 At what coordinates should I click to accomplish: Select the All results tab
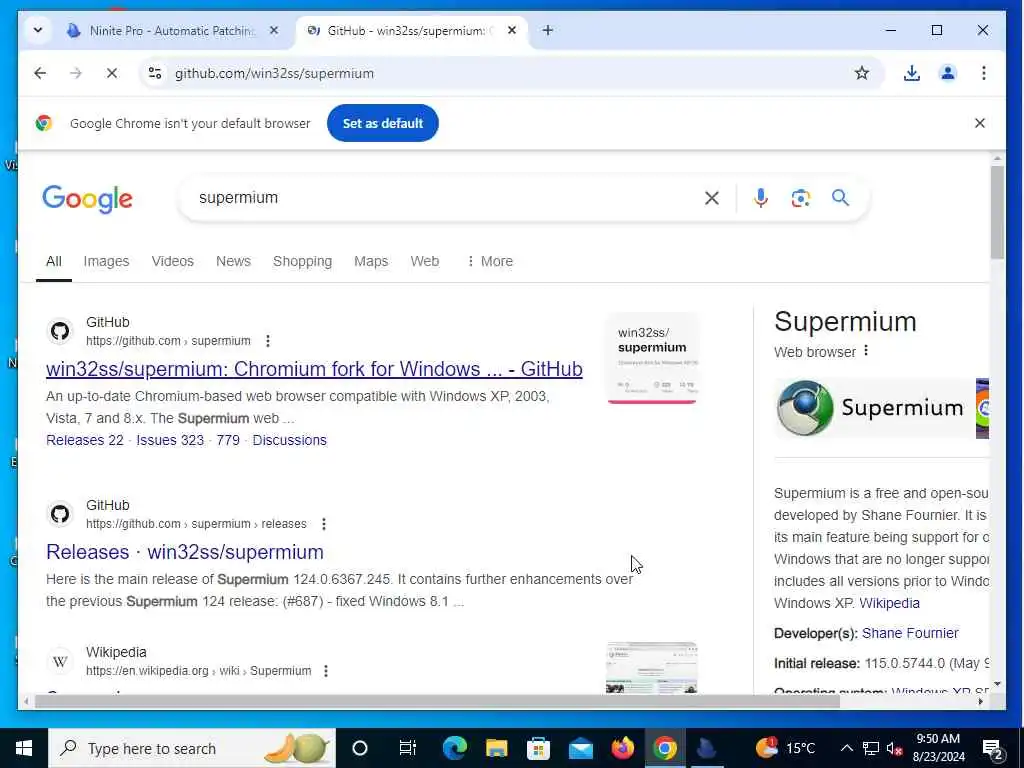click(54, 261)
